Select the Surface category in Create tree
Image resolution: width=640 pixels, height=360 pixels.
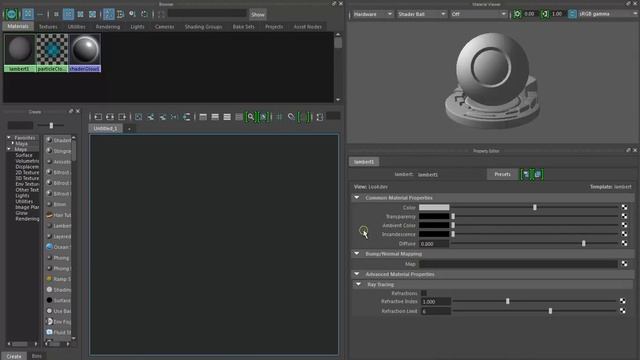24,155
